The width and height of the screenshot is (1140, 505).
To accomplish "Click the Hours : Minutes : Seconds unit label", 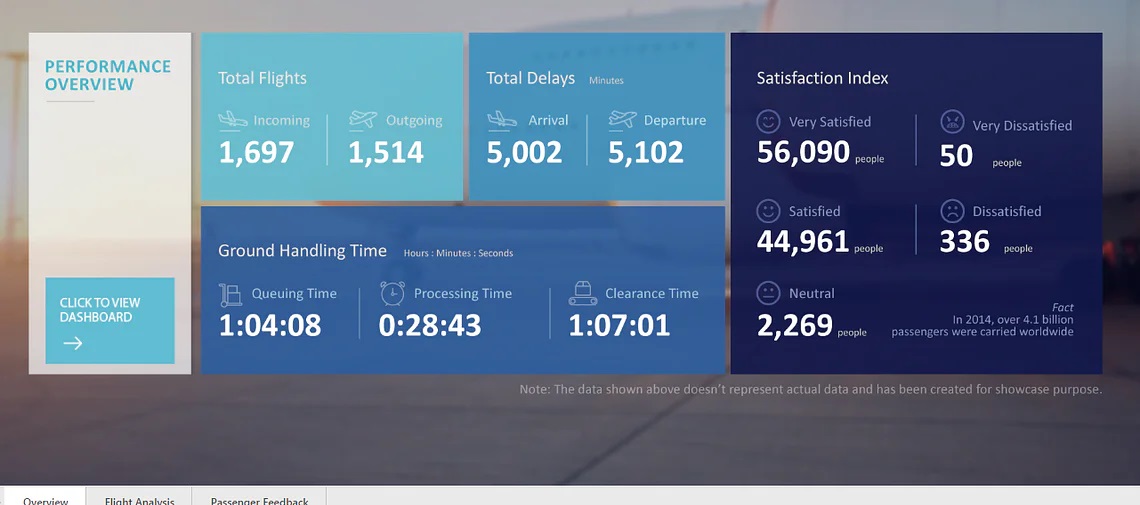I will [x=459, y=254].
